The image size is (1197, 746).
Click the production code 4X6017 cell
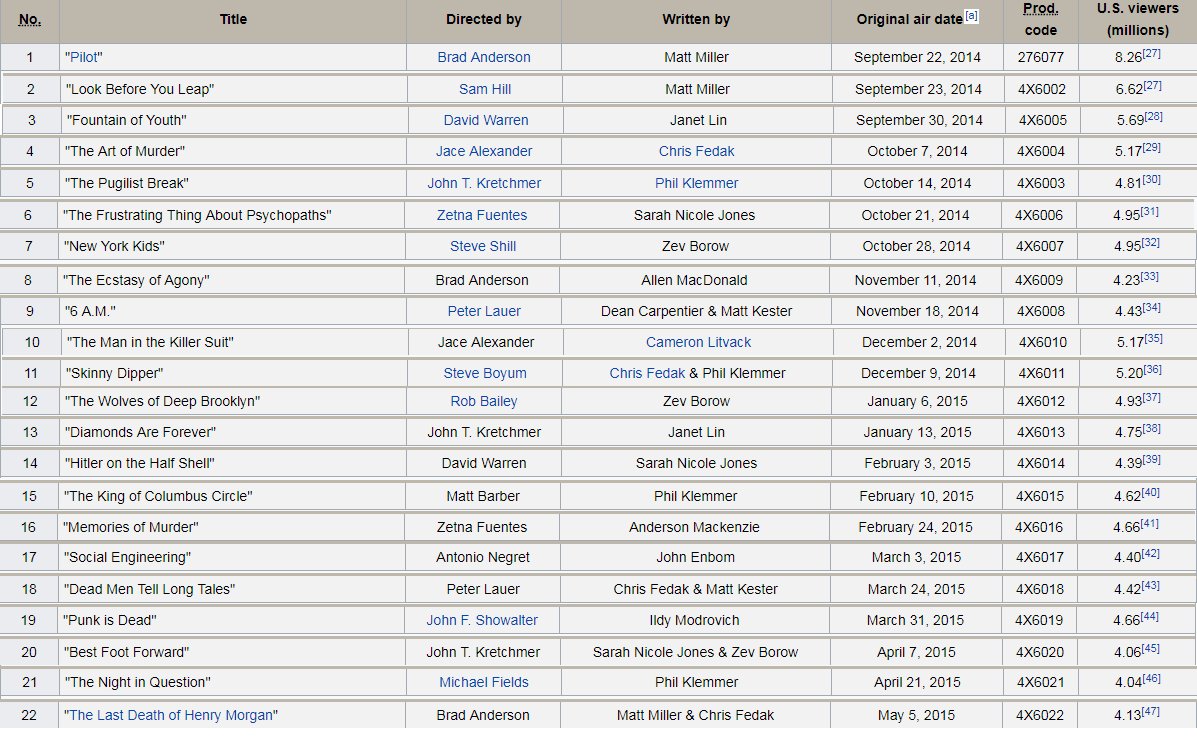coord(1041,557)
